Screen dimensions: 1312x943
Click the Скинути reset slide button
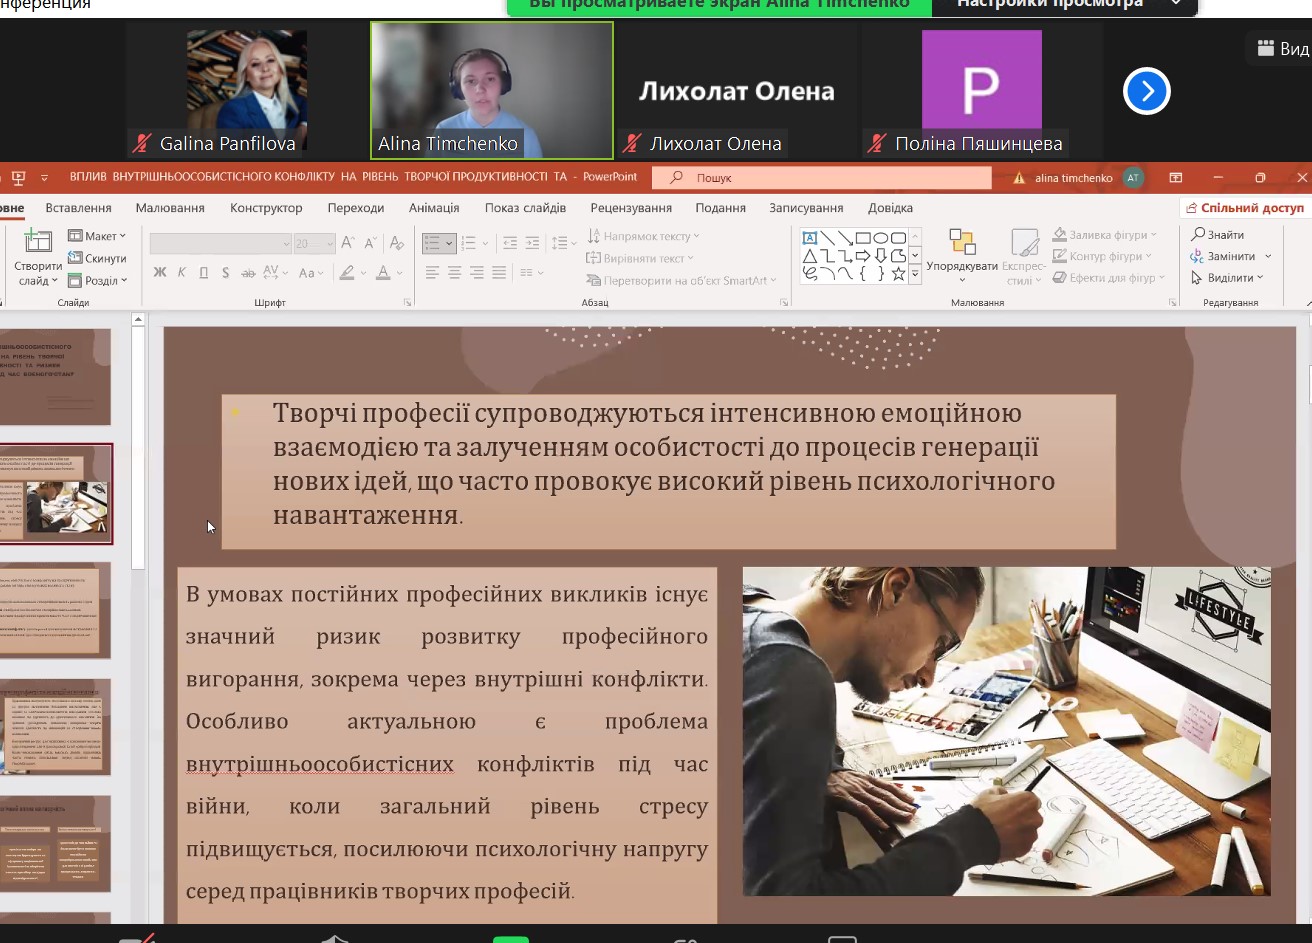tap(97, 258)
